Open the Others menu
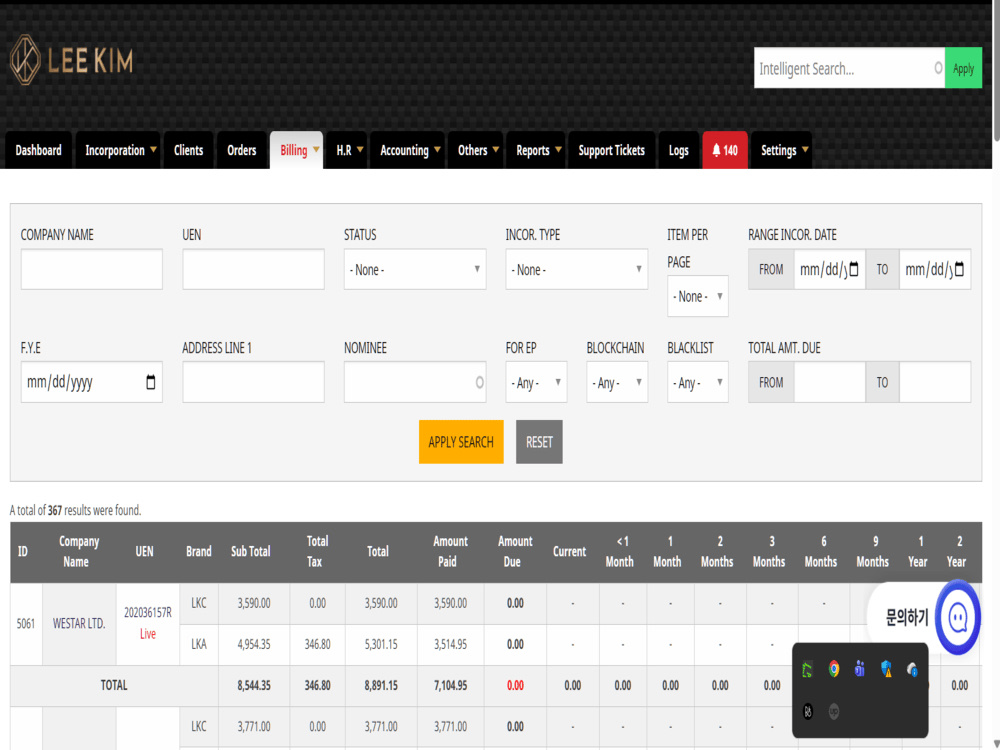This screenshot has height=750, width=1000. 476,151
